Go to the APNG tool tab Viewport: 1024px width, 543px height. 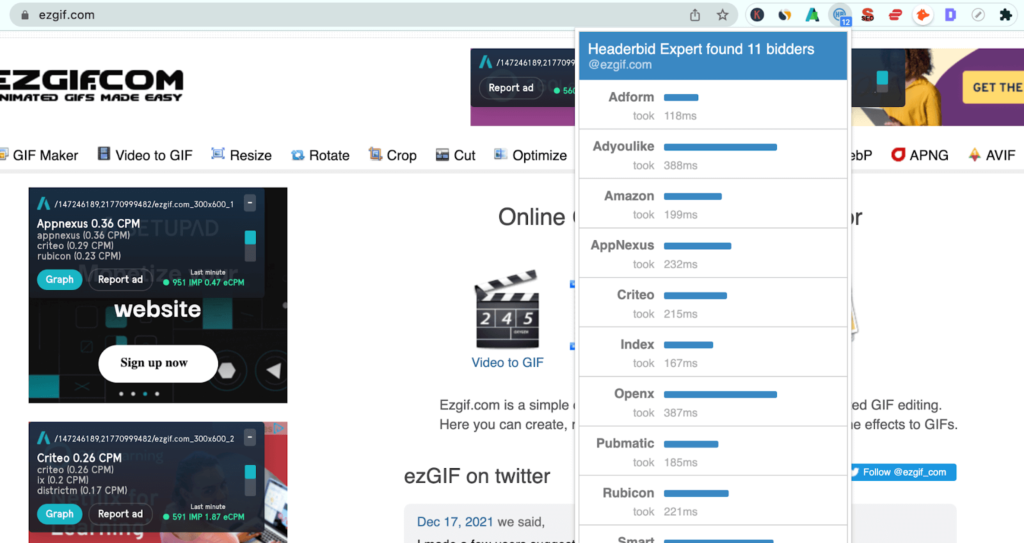tap(919, 155)
